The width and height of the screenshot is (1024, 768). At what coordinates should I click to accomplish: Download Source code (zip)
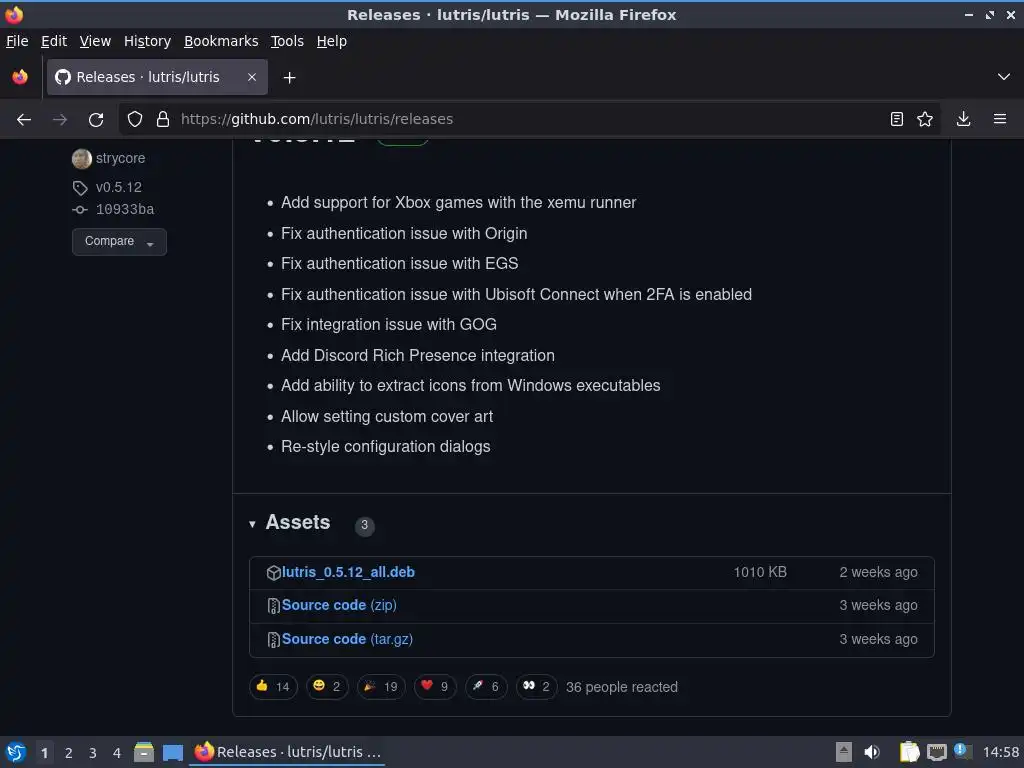pyautogui.click(x=339, y=605)
